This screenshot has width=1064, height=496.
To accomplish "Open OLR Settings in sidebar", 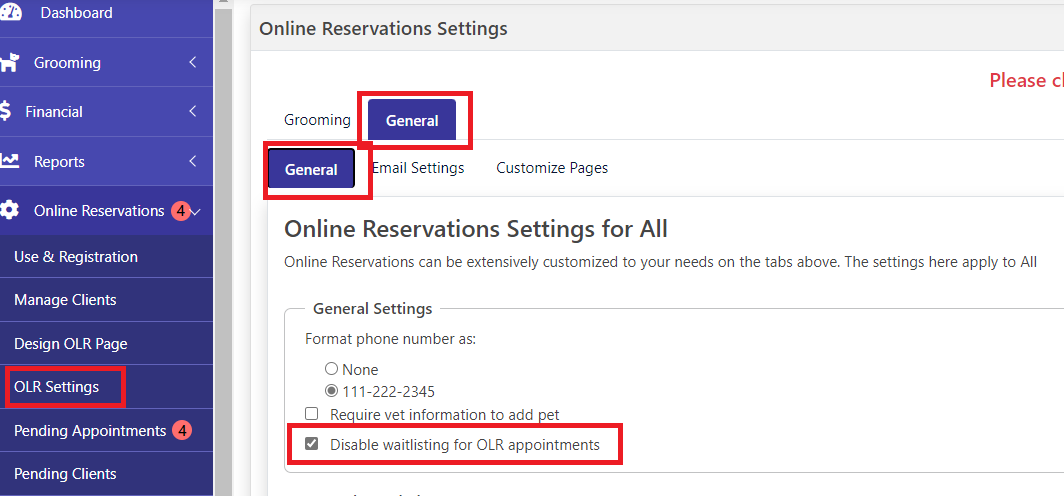I will click(57, 387).
